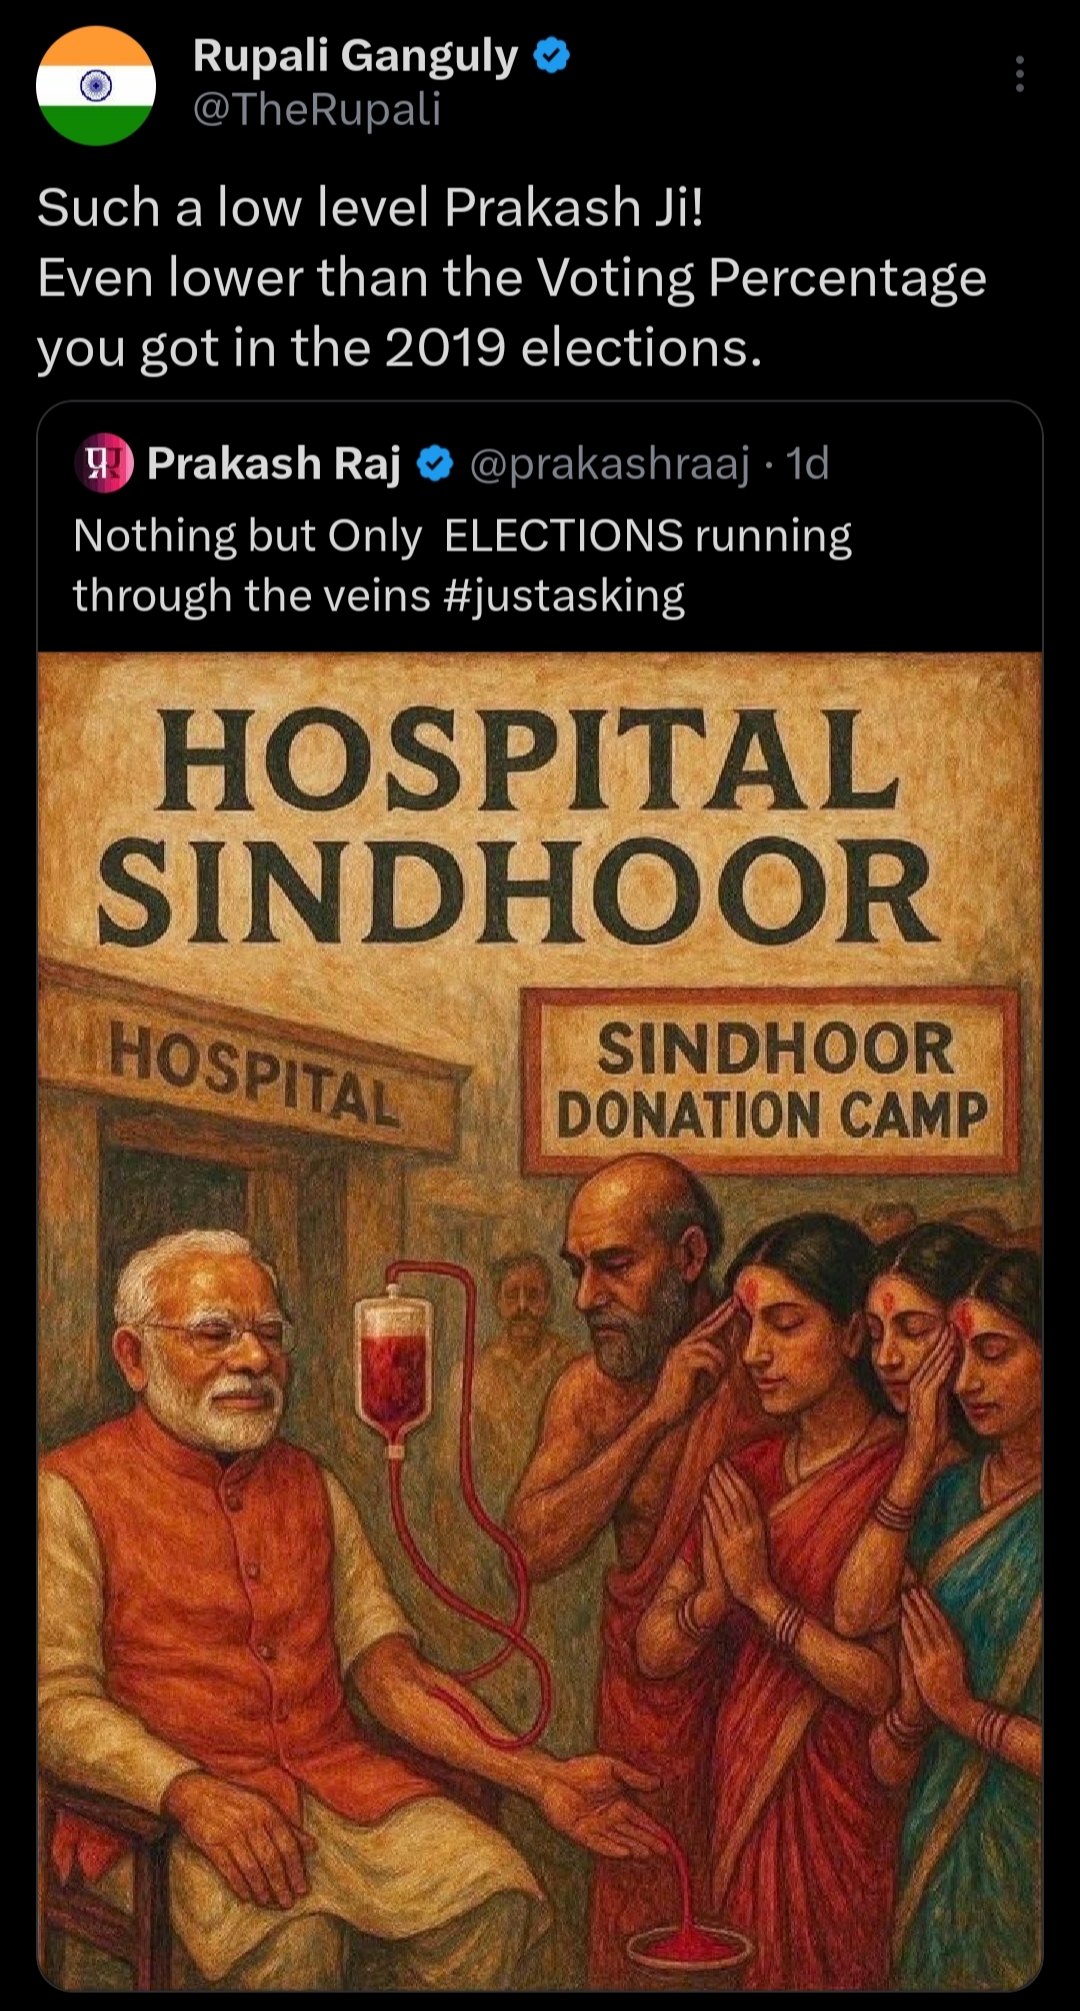Open the three-dot more options menu
1080x2011 pixels.
pos(1019,74)
